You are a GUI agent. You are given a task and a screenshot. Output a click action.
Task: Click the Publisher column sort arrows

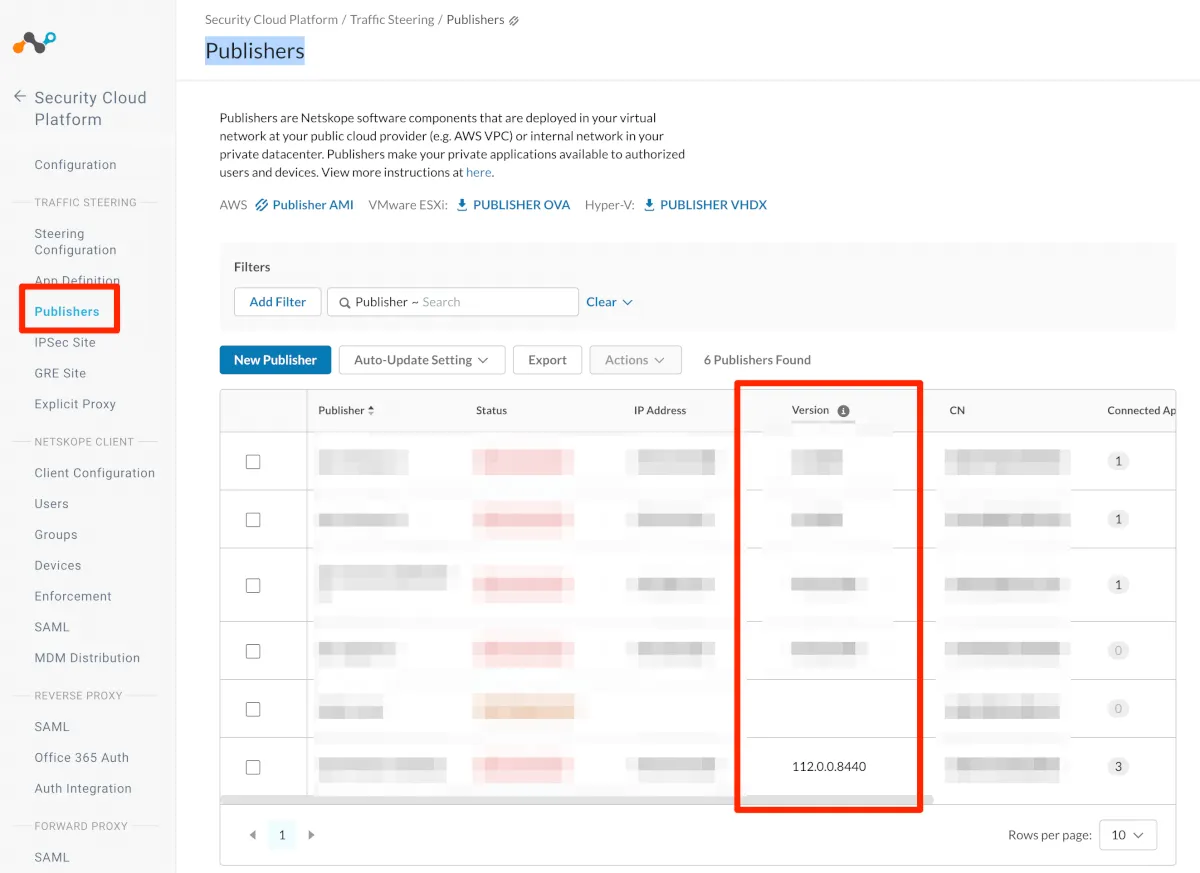[x=371, y=410]
